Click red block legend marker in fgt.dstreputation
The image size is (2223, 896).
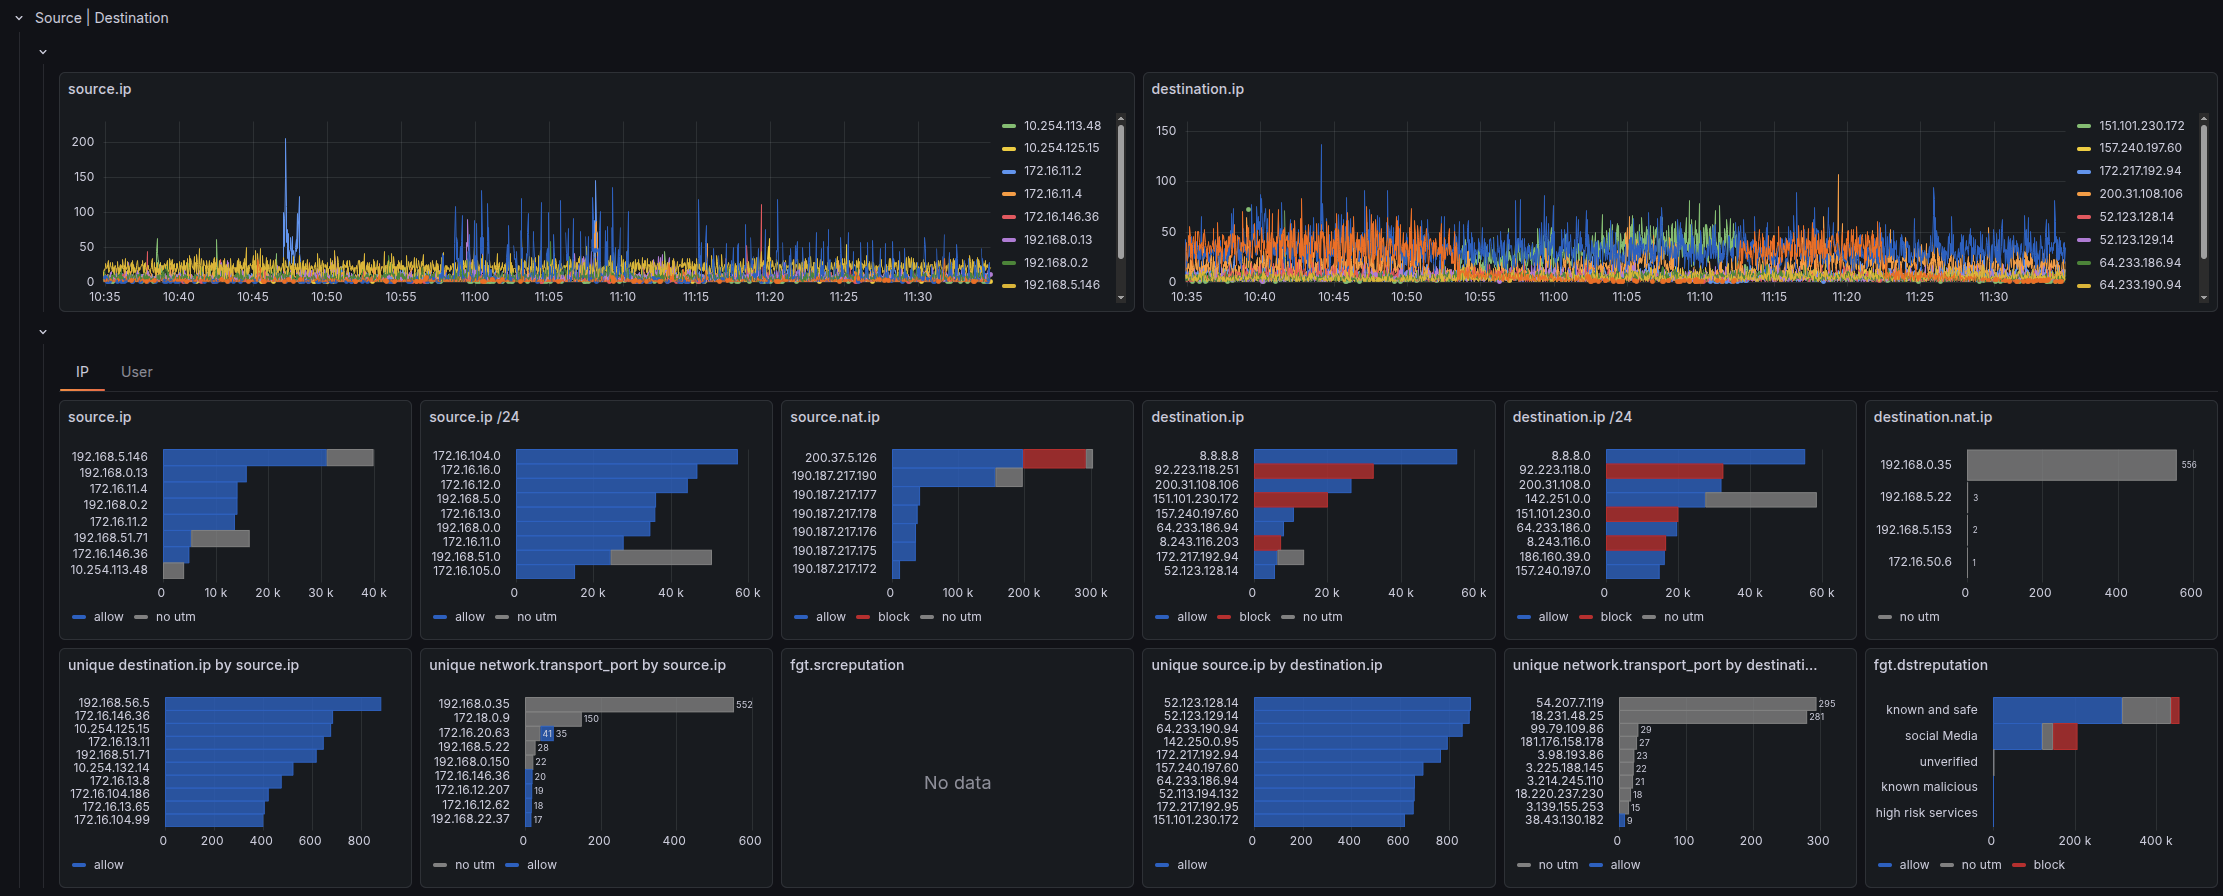tap(2019, 865)
